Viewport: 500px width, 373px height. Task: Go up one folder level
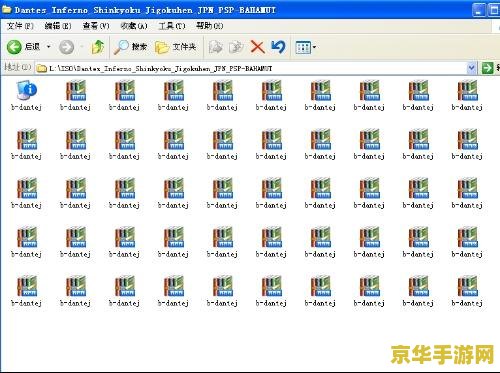98,47
